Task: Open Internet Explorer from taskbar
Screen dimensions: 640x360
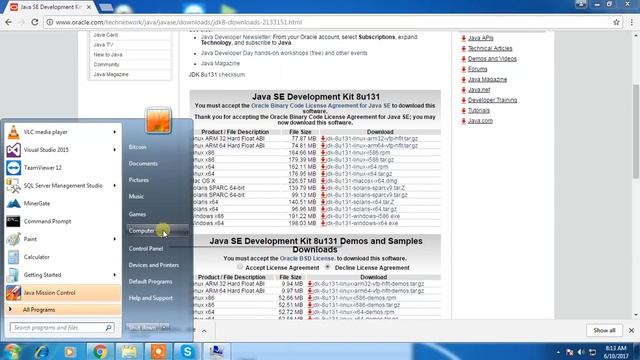Action: [x=42, y=351]
